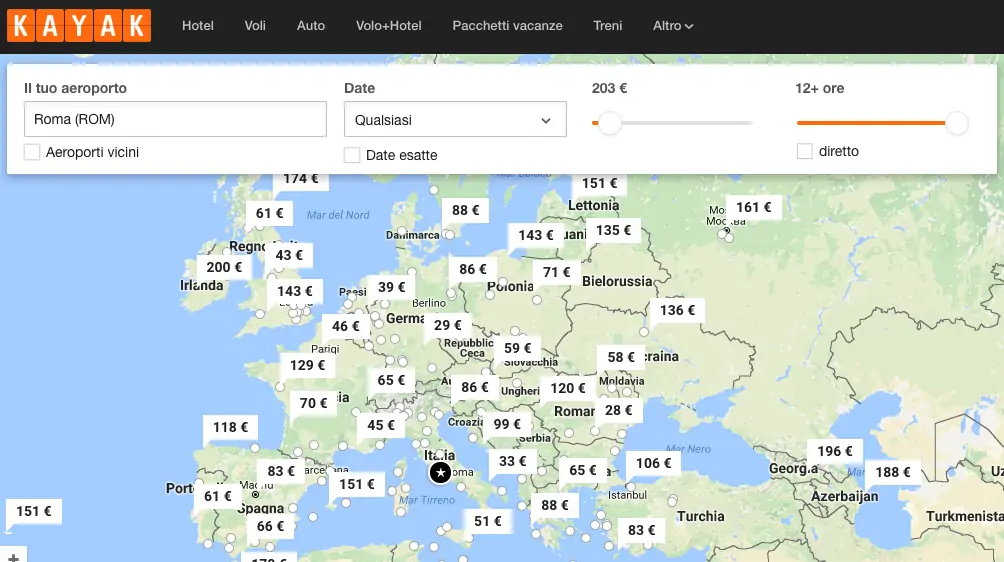Open the Hotel tab

pyautogui.click(x=197, y=26)
